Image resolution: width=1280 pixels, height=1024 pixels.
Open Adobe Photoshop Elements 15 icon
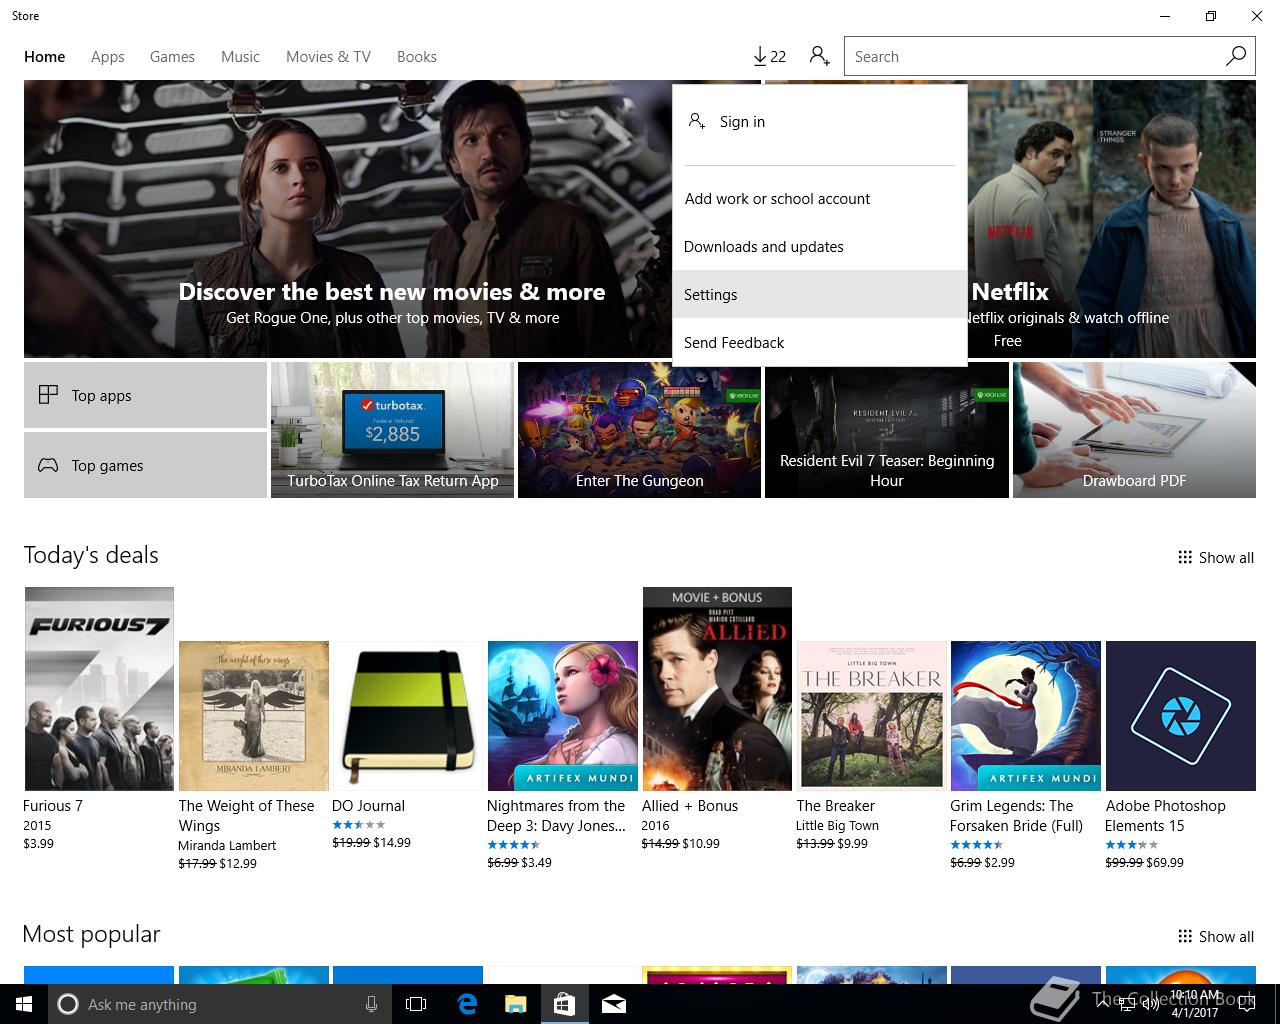coord(1181,716)
